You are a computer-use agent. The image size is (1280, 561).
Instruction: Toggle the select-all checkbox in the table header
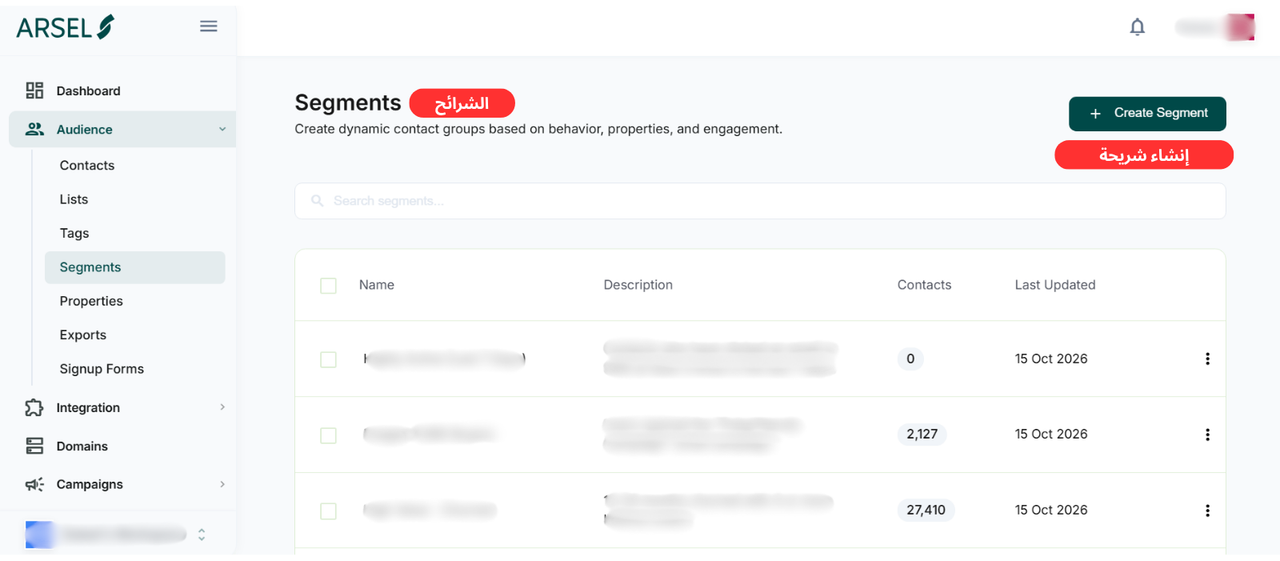click(x=328, y=286)
